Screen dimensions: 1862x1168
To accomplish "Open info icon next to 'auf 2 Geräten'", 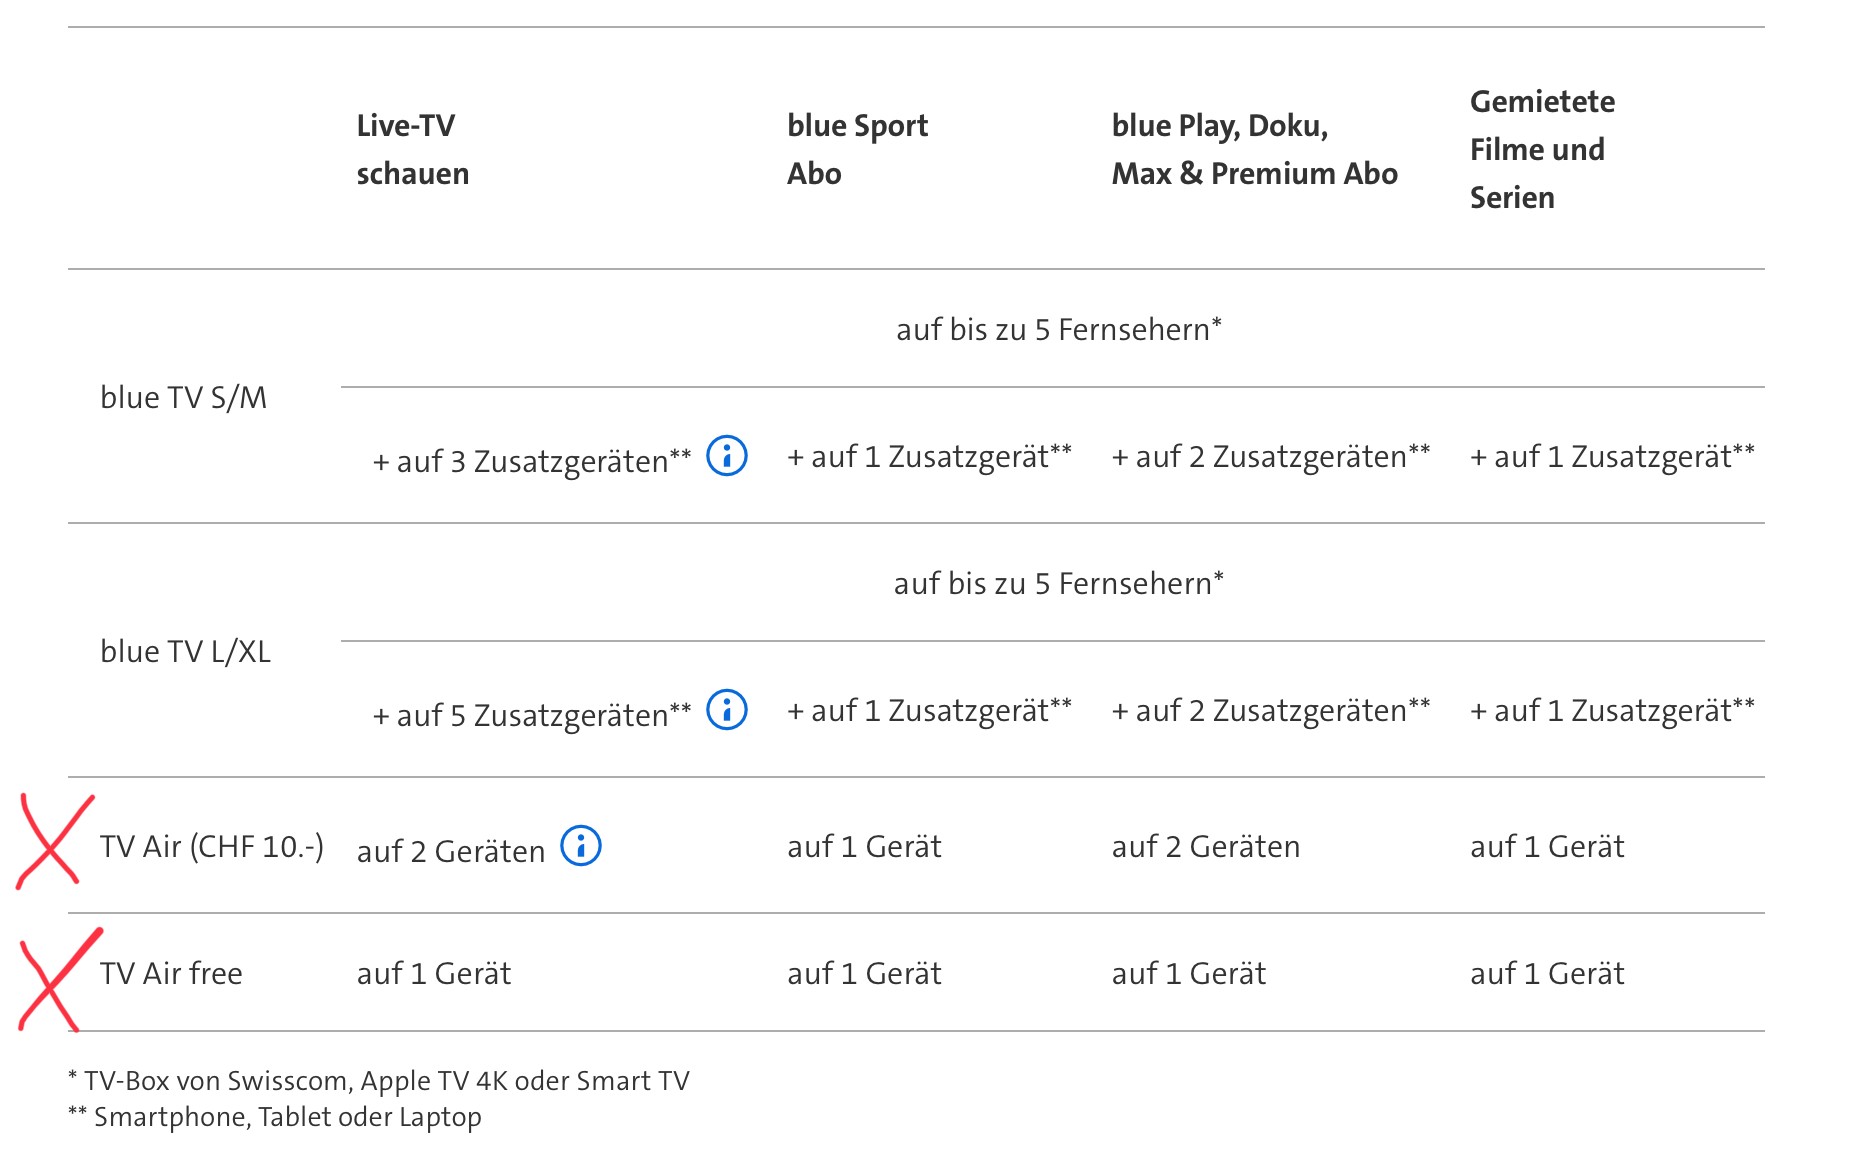I will (581, 846).
